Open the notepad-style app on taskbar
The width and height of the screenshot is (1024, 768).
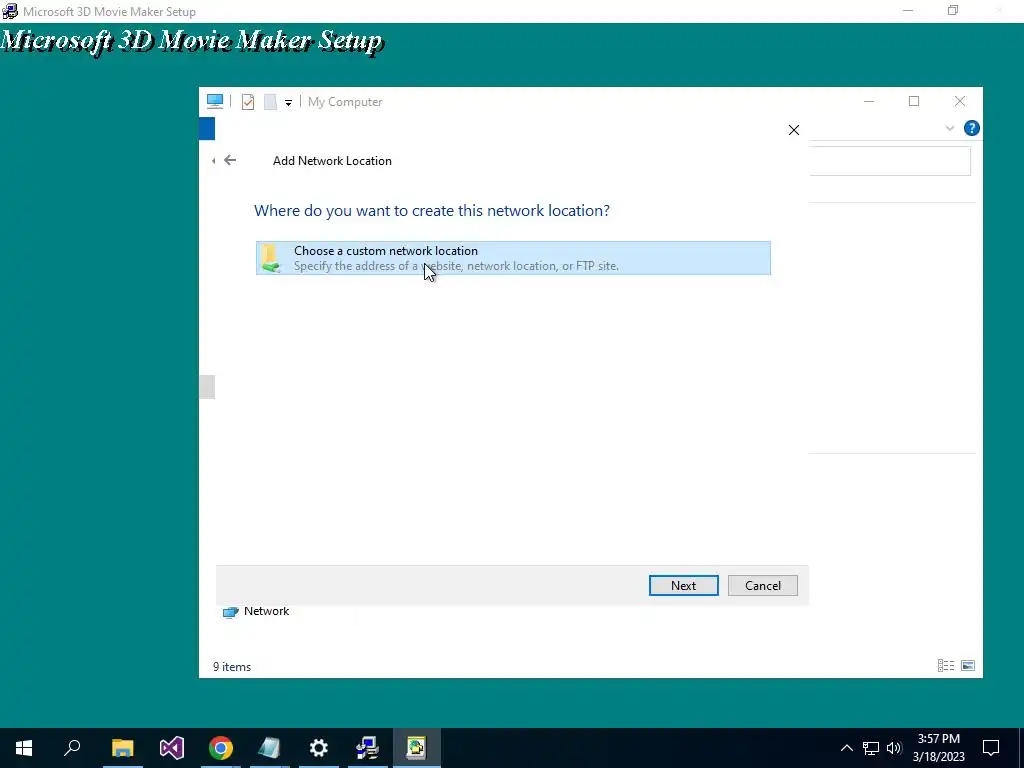(269, 748)
